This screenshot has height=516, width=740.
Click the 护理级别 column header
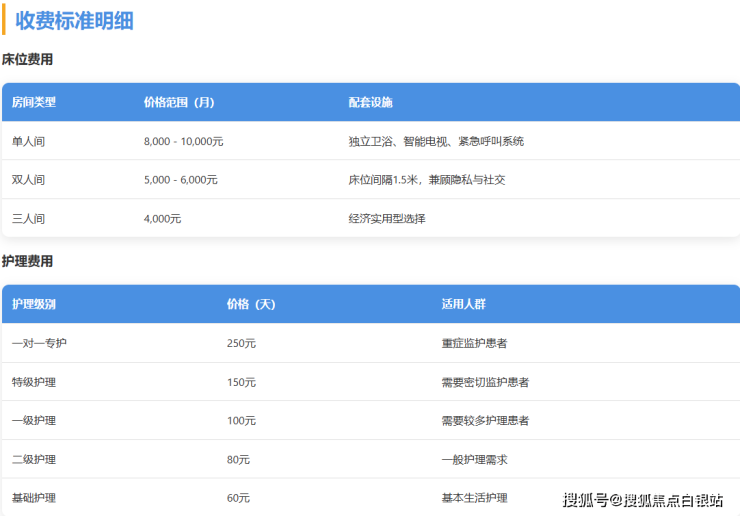[34, 304]
